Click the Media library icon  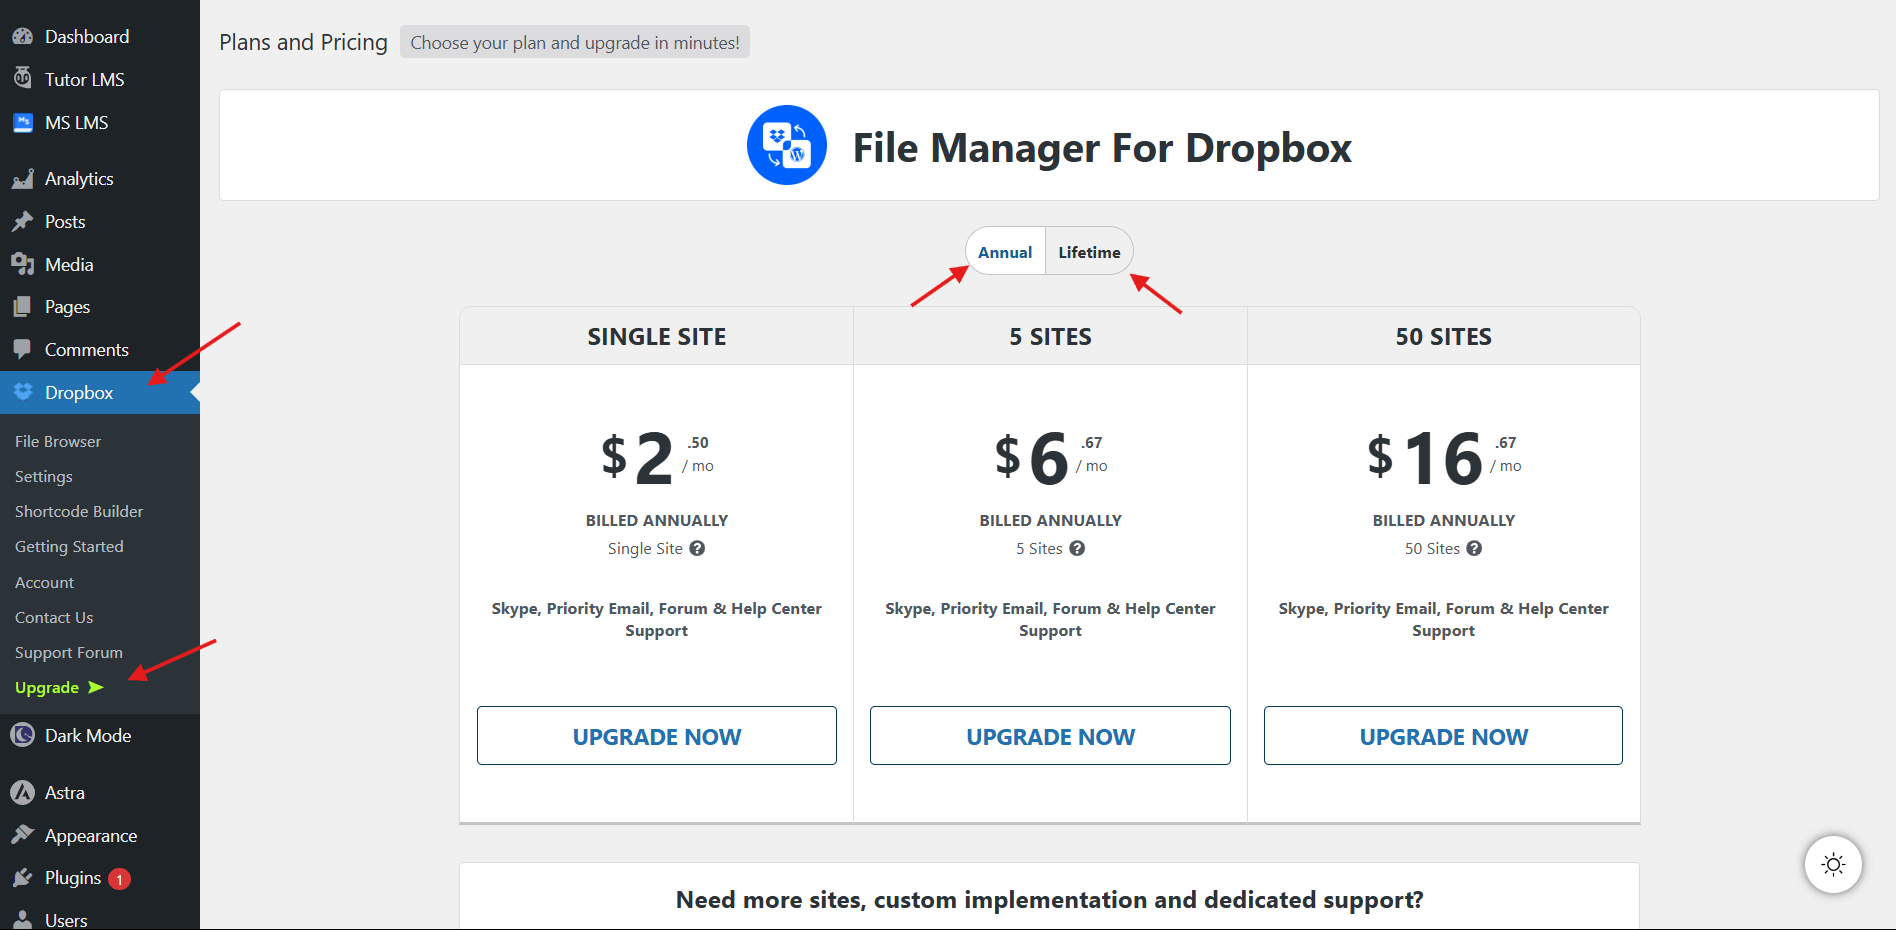22,264
